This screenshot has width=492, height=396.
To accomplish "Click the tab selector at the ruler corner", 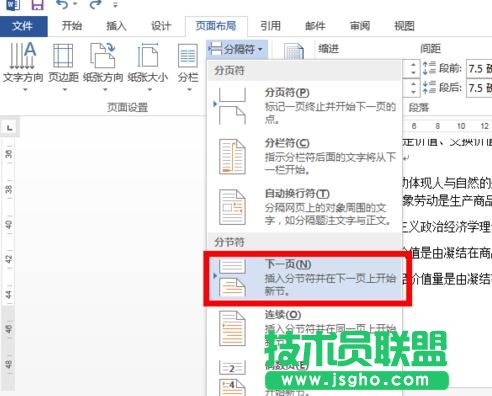I will 10,128.
